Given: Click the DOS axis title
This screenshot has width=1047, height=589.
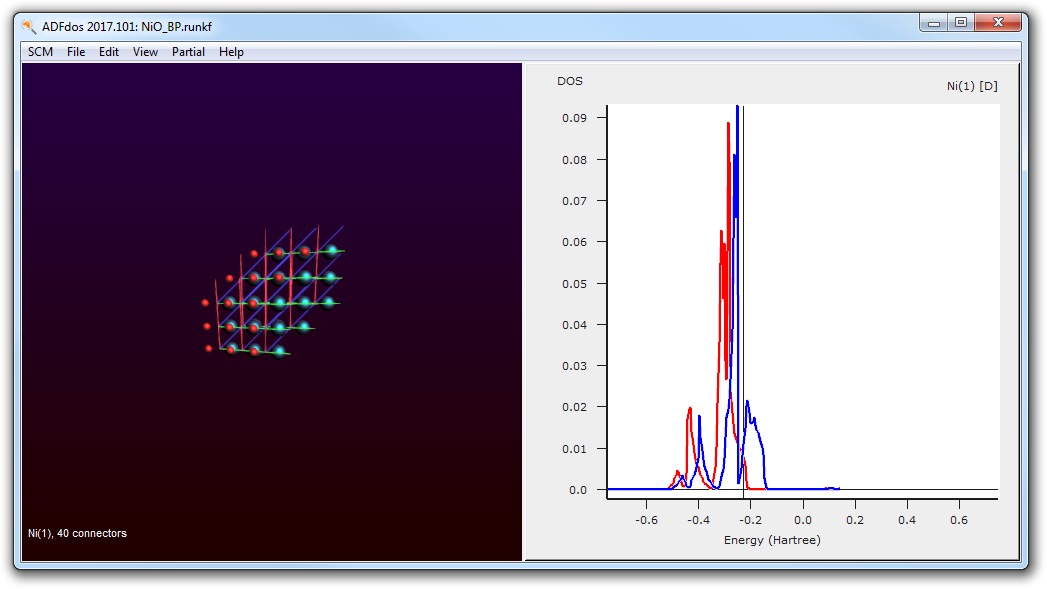Looking at the screenshot, I should coord(570,81).
